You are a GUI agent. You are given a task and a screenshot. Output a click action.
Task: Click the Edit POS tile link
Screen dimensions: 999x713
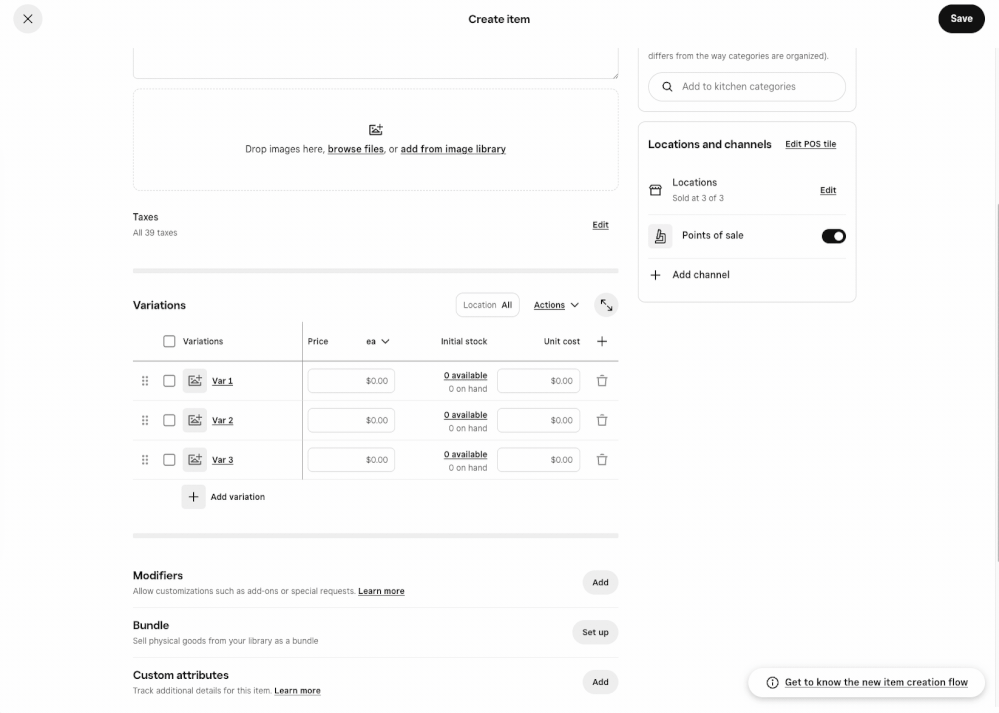[810, 144]
